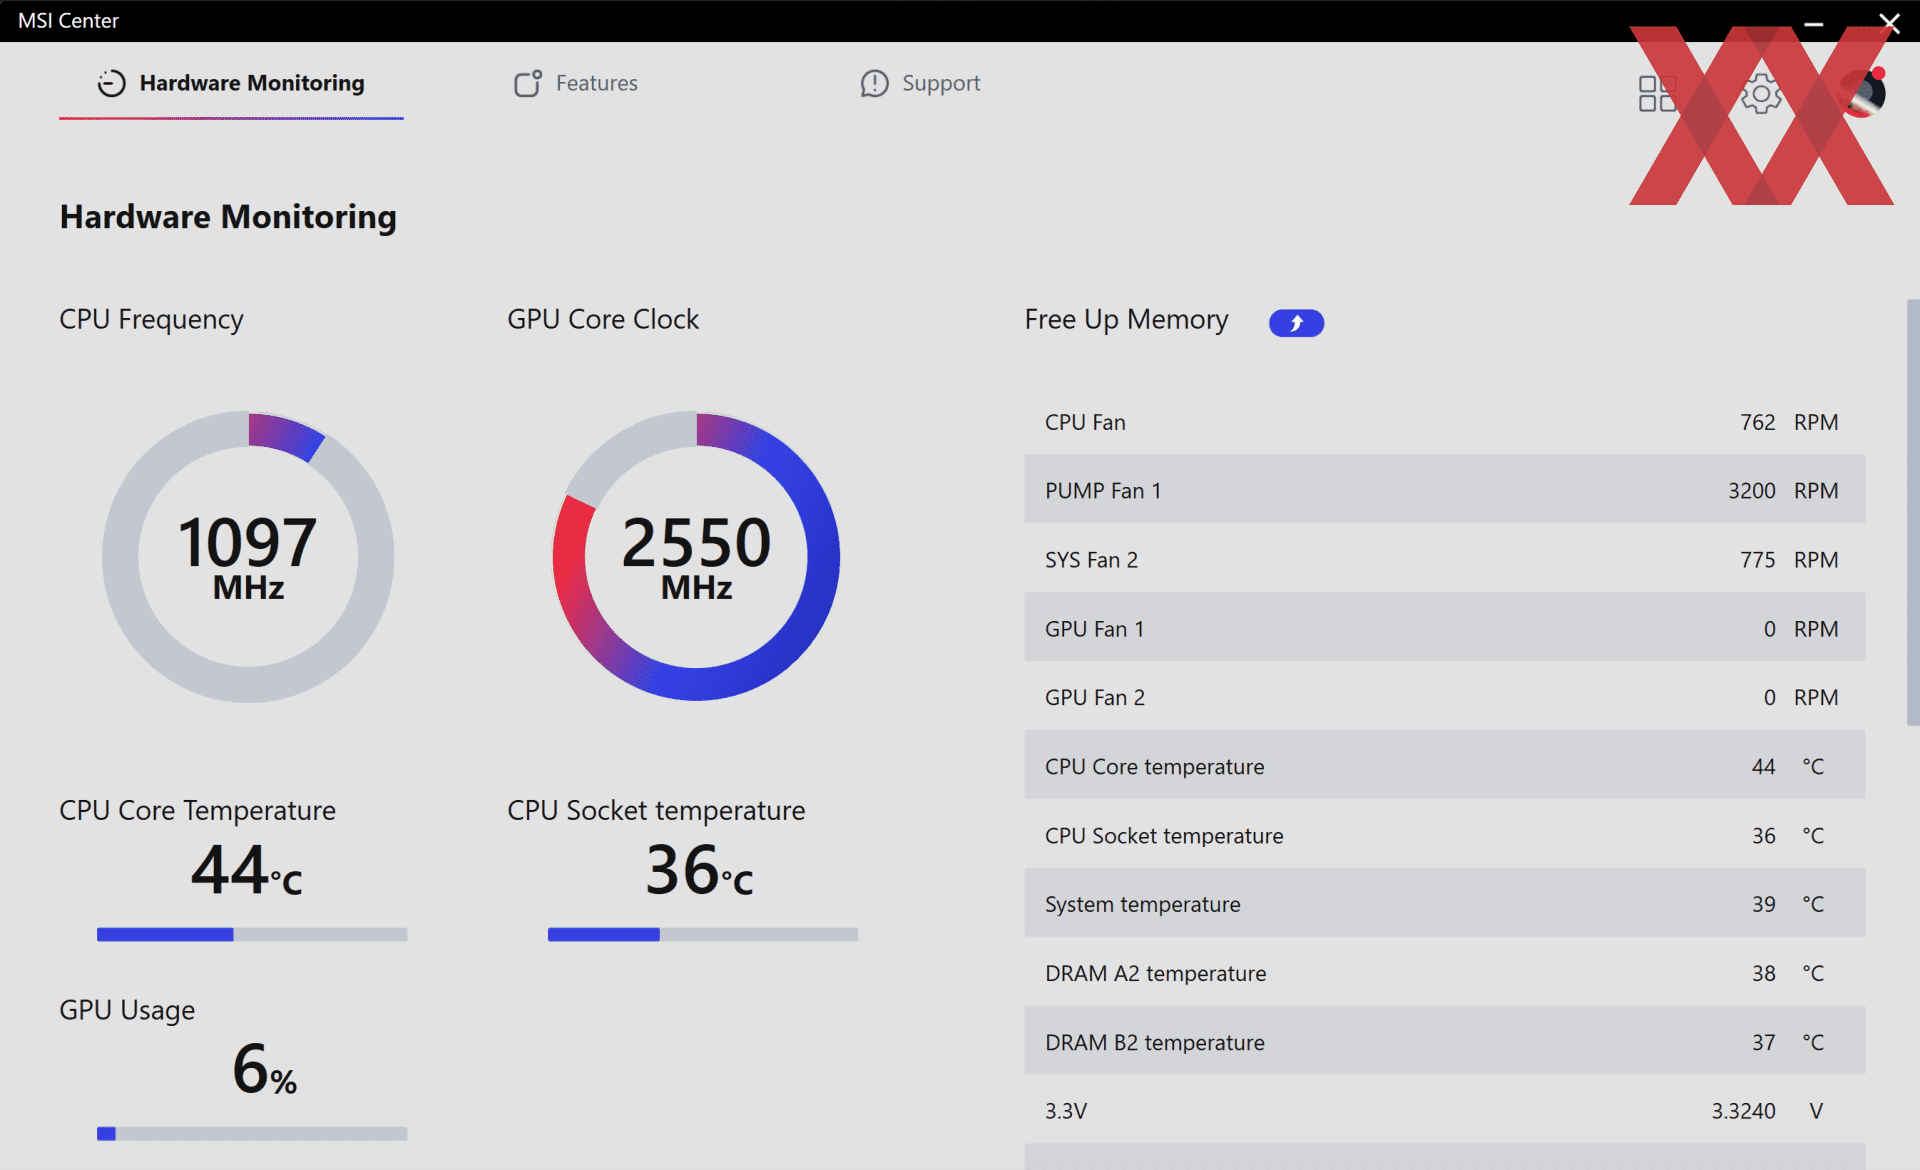Screen dimensions: 1920x1170
Task: Select the PUMP Fan 1 row
Action: pyautogui.click(x=1444, y=490)
